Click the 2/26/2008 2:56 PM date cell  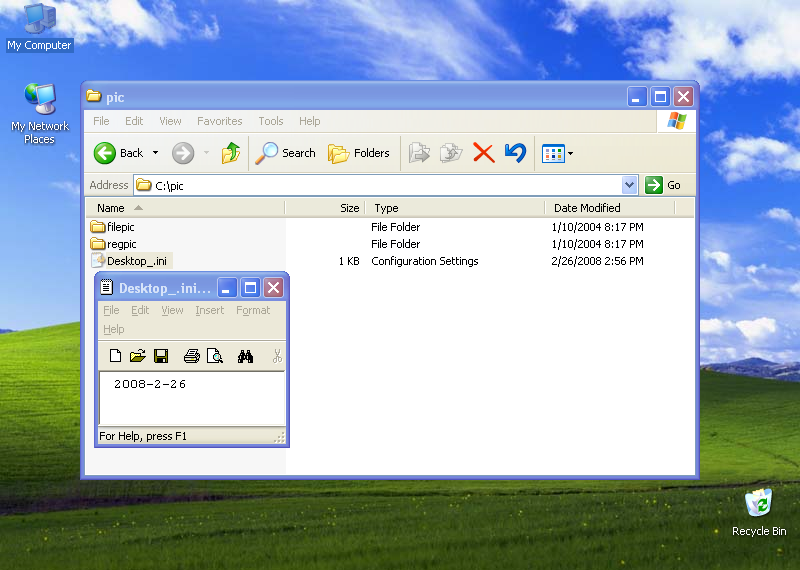597,261
